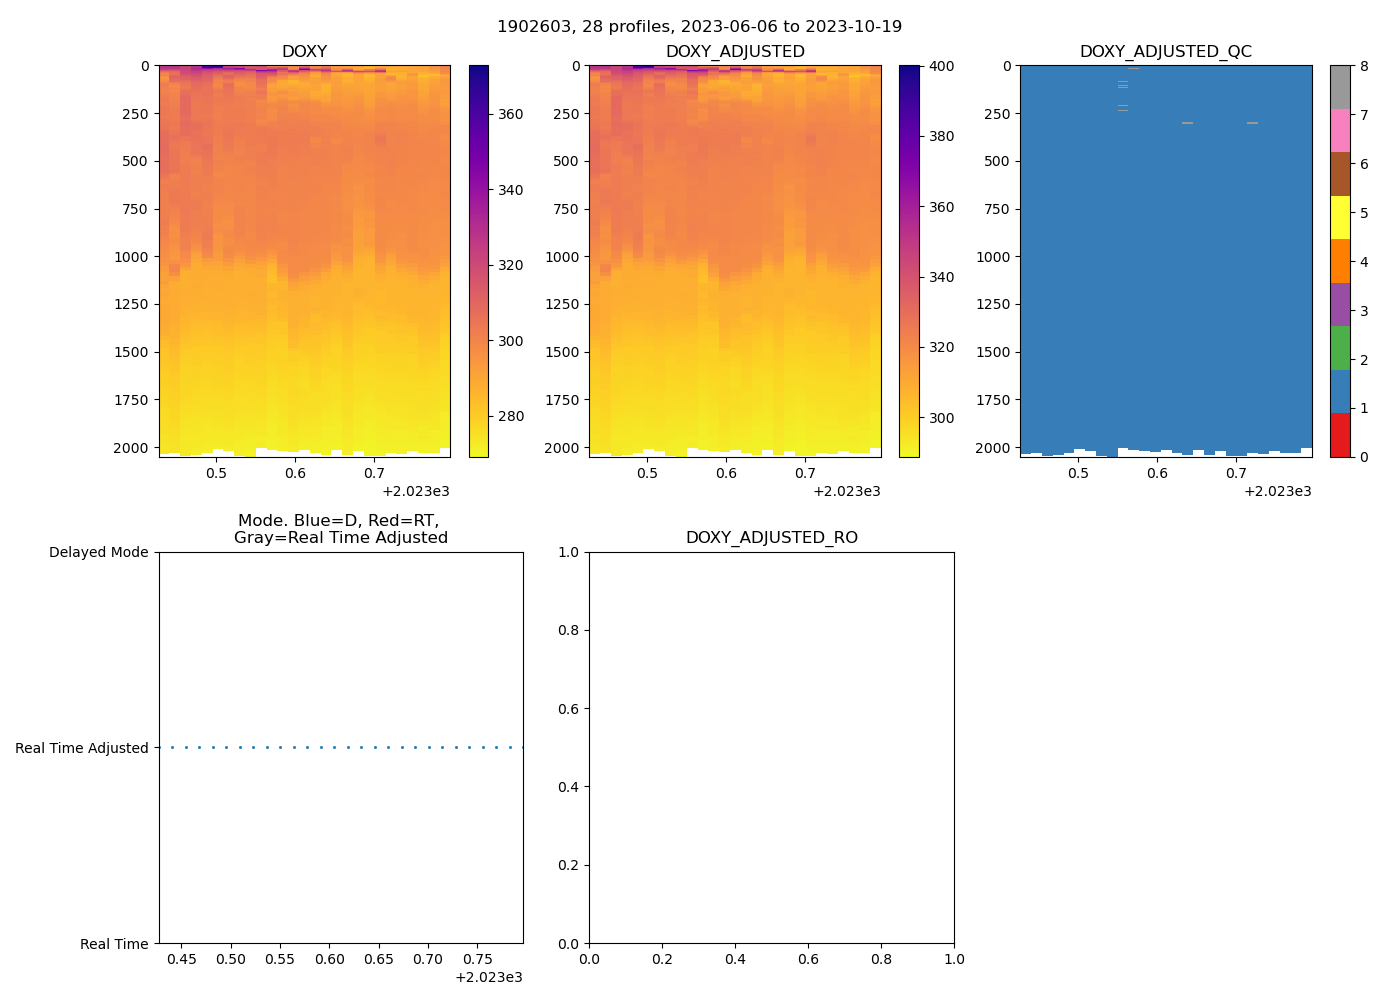
Task: Pick the orange segment of the QC colorbar
Action: [1339, 261]
